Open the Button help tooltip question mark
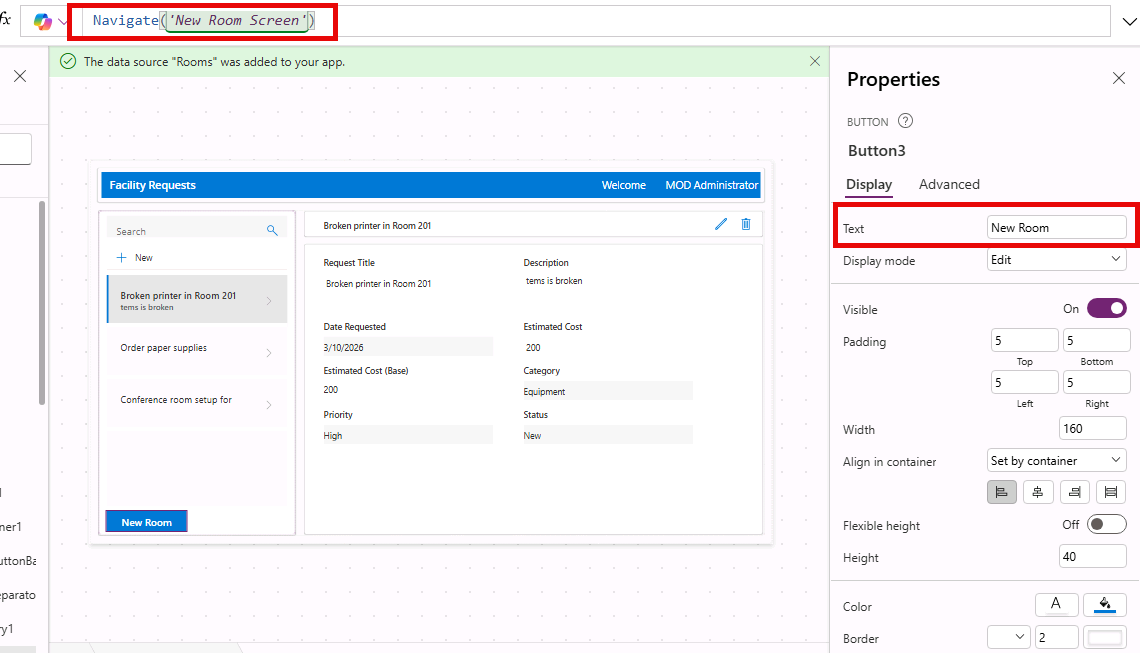 [905, 121]
